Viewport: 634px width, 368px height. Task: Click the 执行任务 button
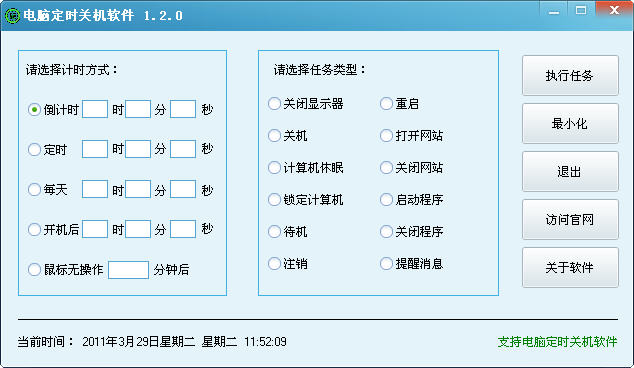click(x=570, y=76)
